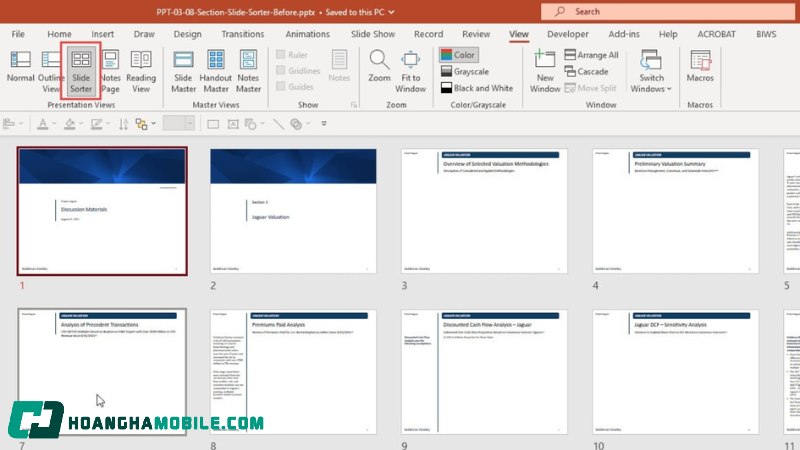Expand the font color dropdown arrow
Screen dimensions: 800x450
coord(54,123)
